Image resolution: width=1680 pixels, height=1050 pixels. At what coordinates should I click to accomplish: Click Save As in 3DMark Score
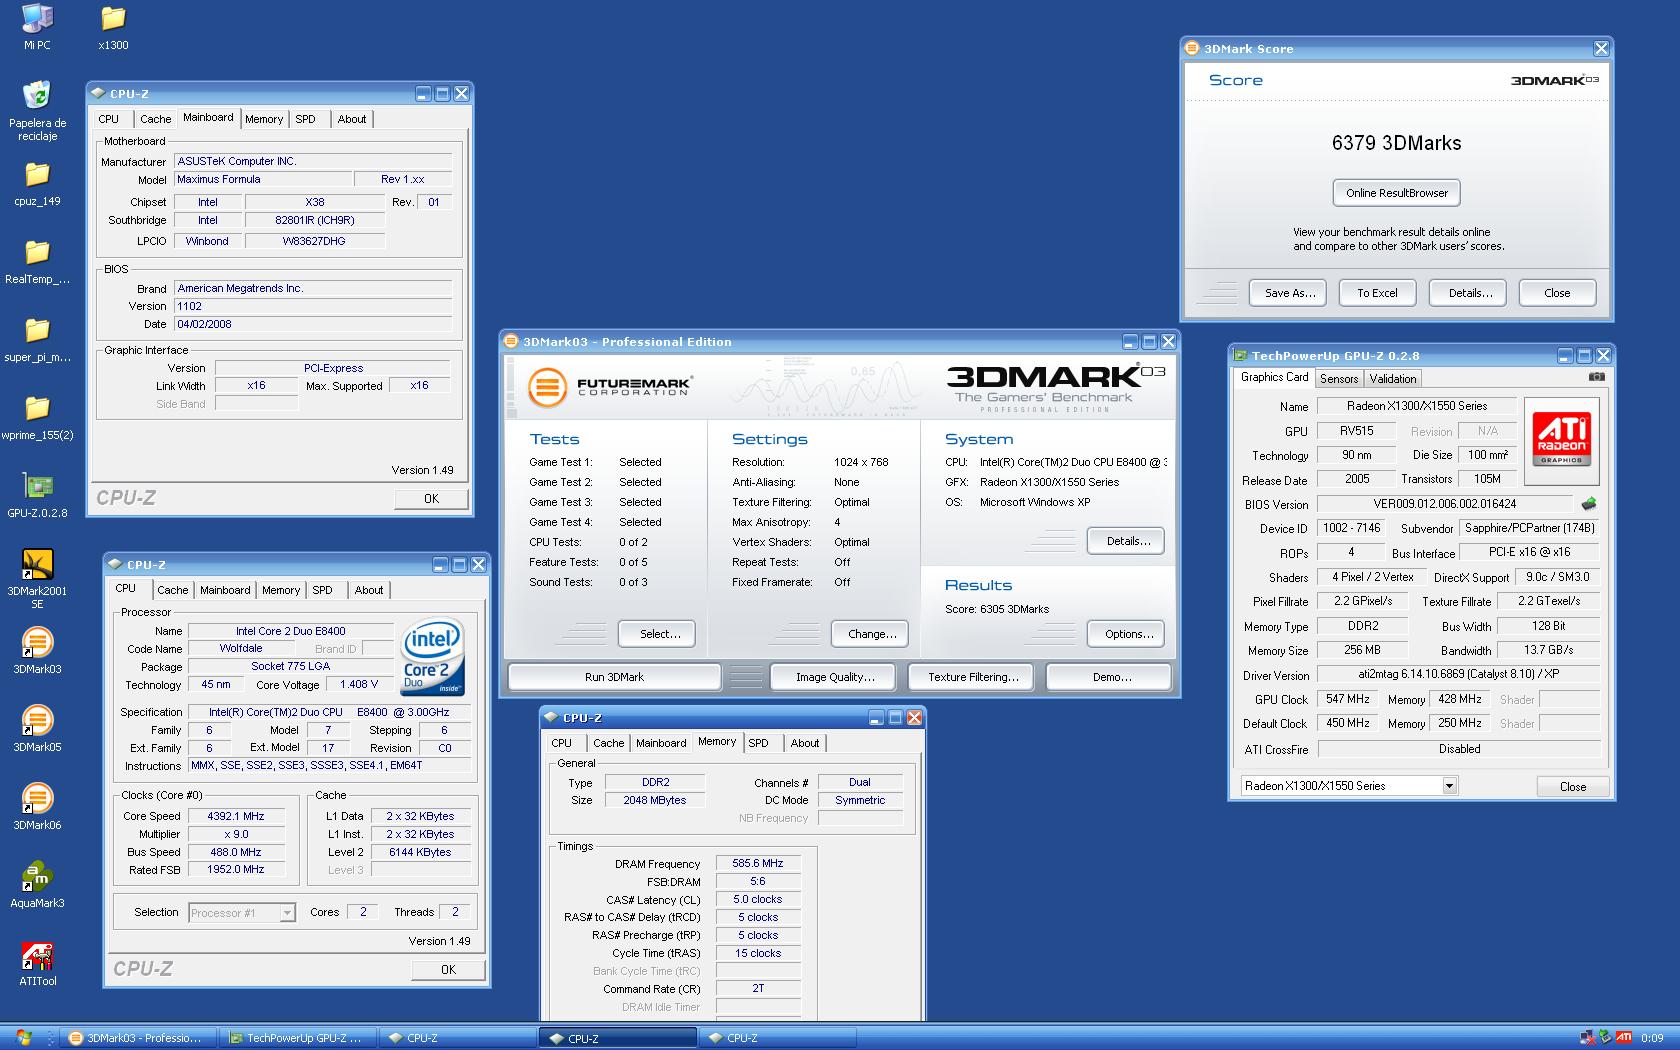tap(1289, 293)
